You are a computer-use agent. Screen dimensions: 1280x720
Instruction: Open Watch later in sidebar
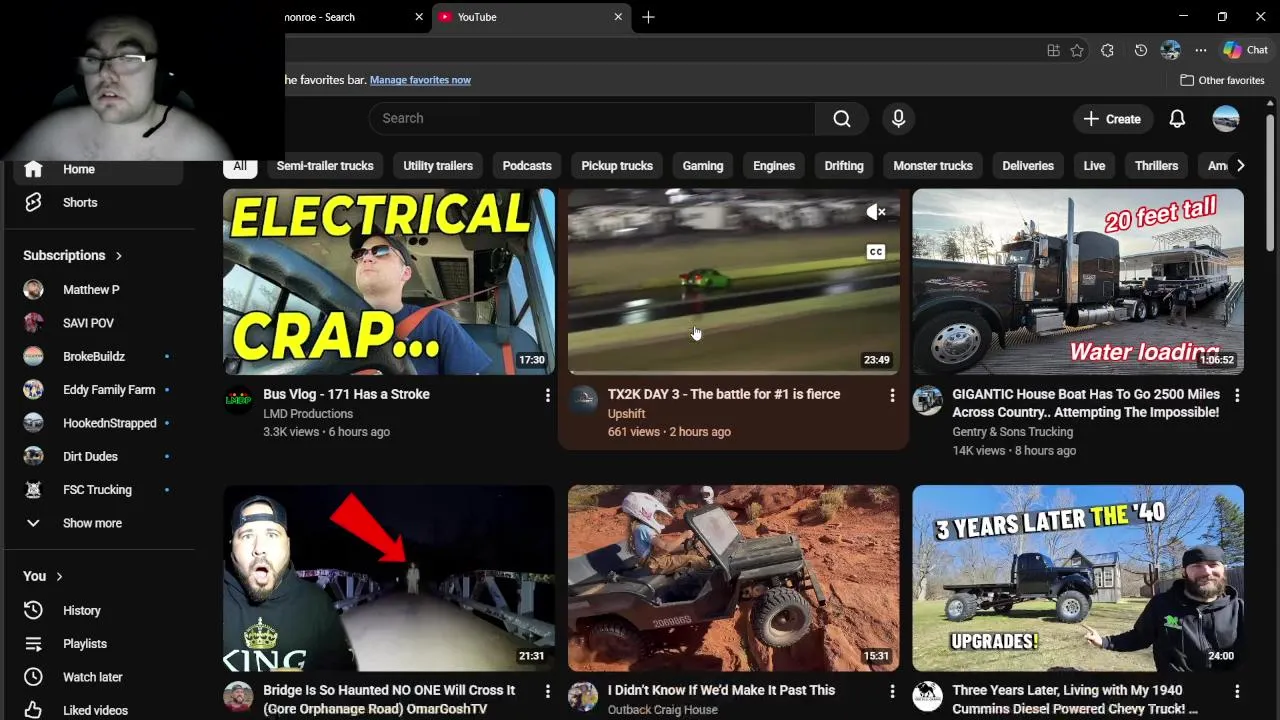(x=98, y=677)
